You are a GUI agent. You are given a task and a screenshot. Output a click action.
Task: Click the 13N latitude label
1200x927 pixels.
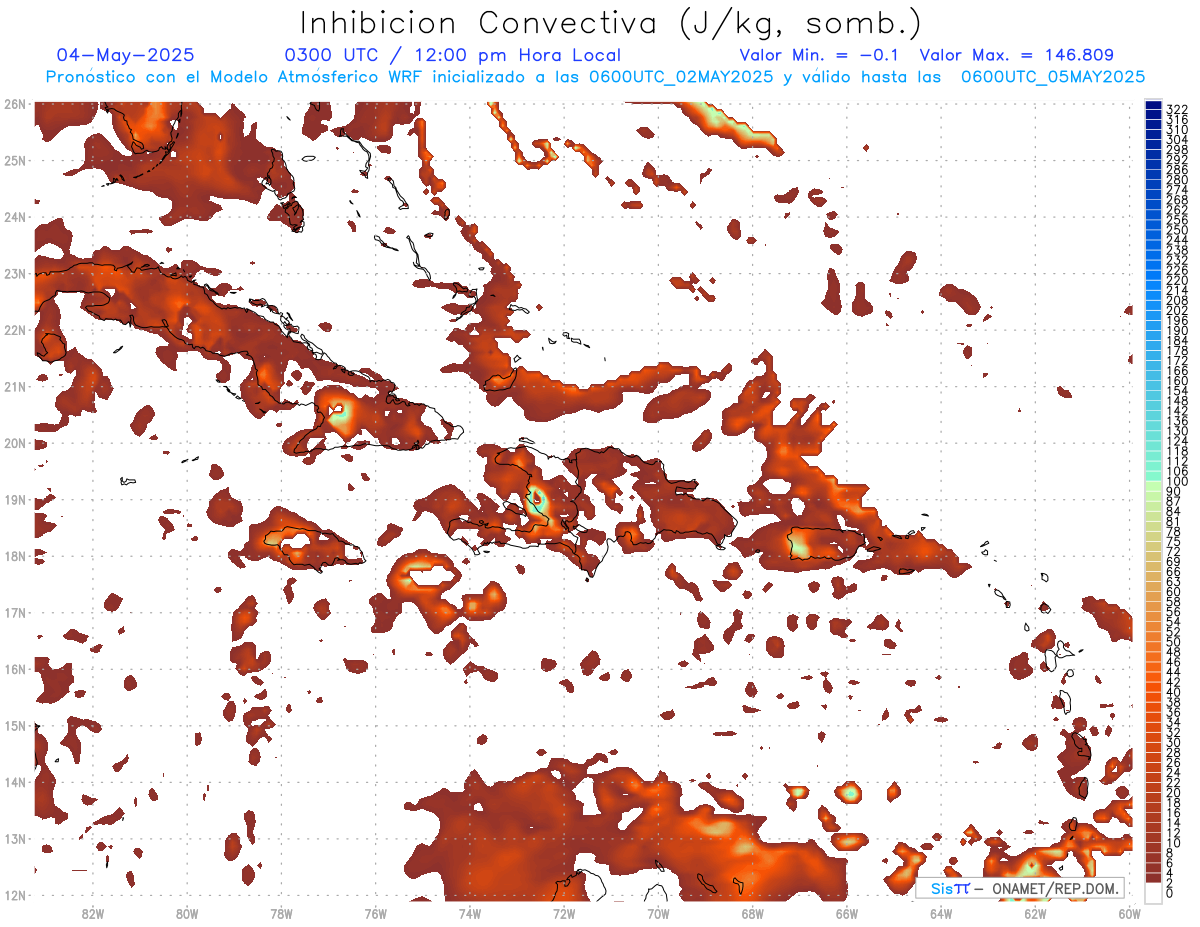click(14, 839)
